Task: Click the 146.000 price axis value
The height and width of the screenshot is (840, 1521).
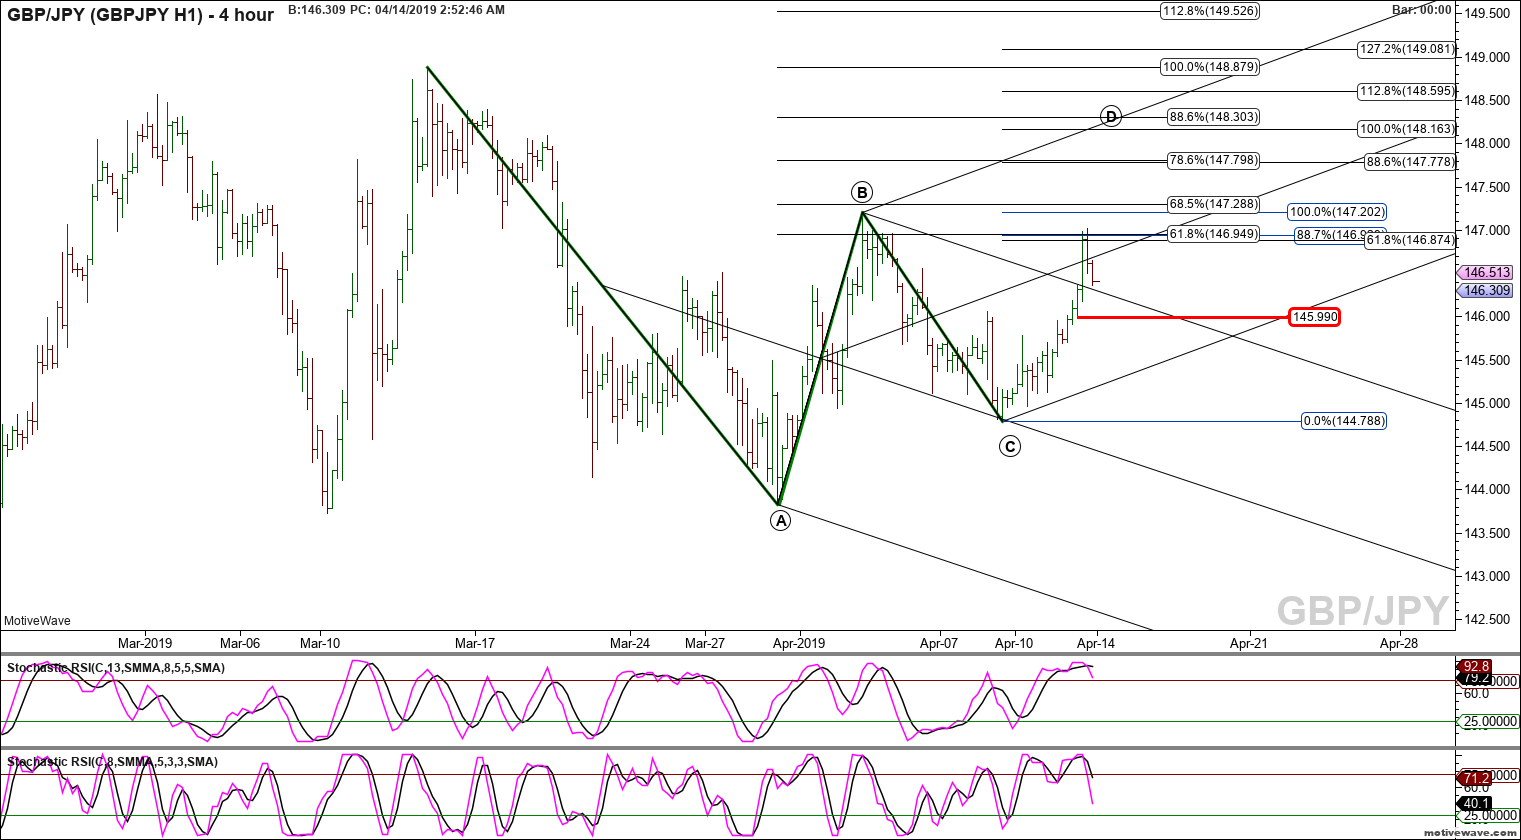Action: click(1488, 316)
